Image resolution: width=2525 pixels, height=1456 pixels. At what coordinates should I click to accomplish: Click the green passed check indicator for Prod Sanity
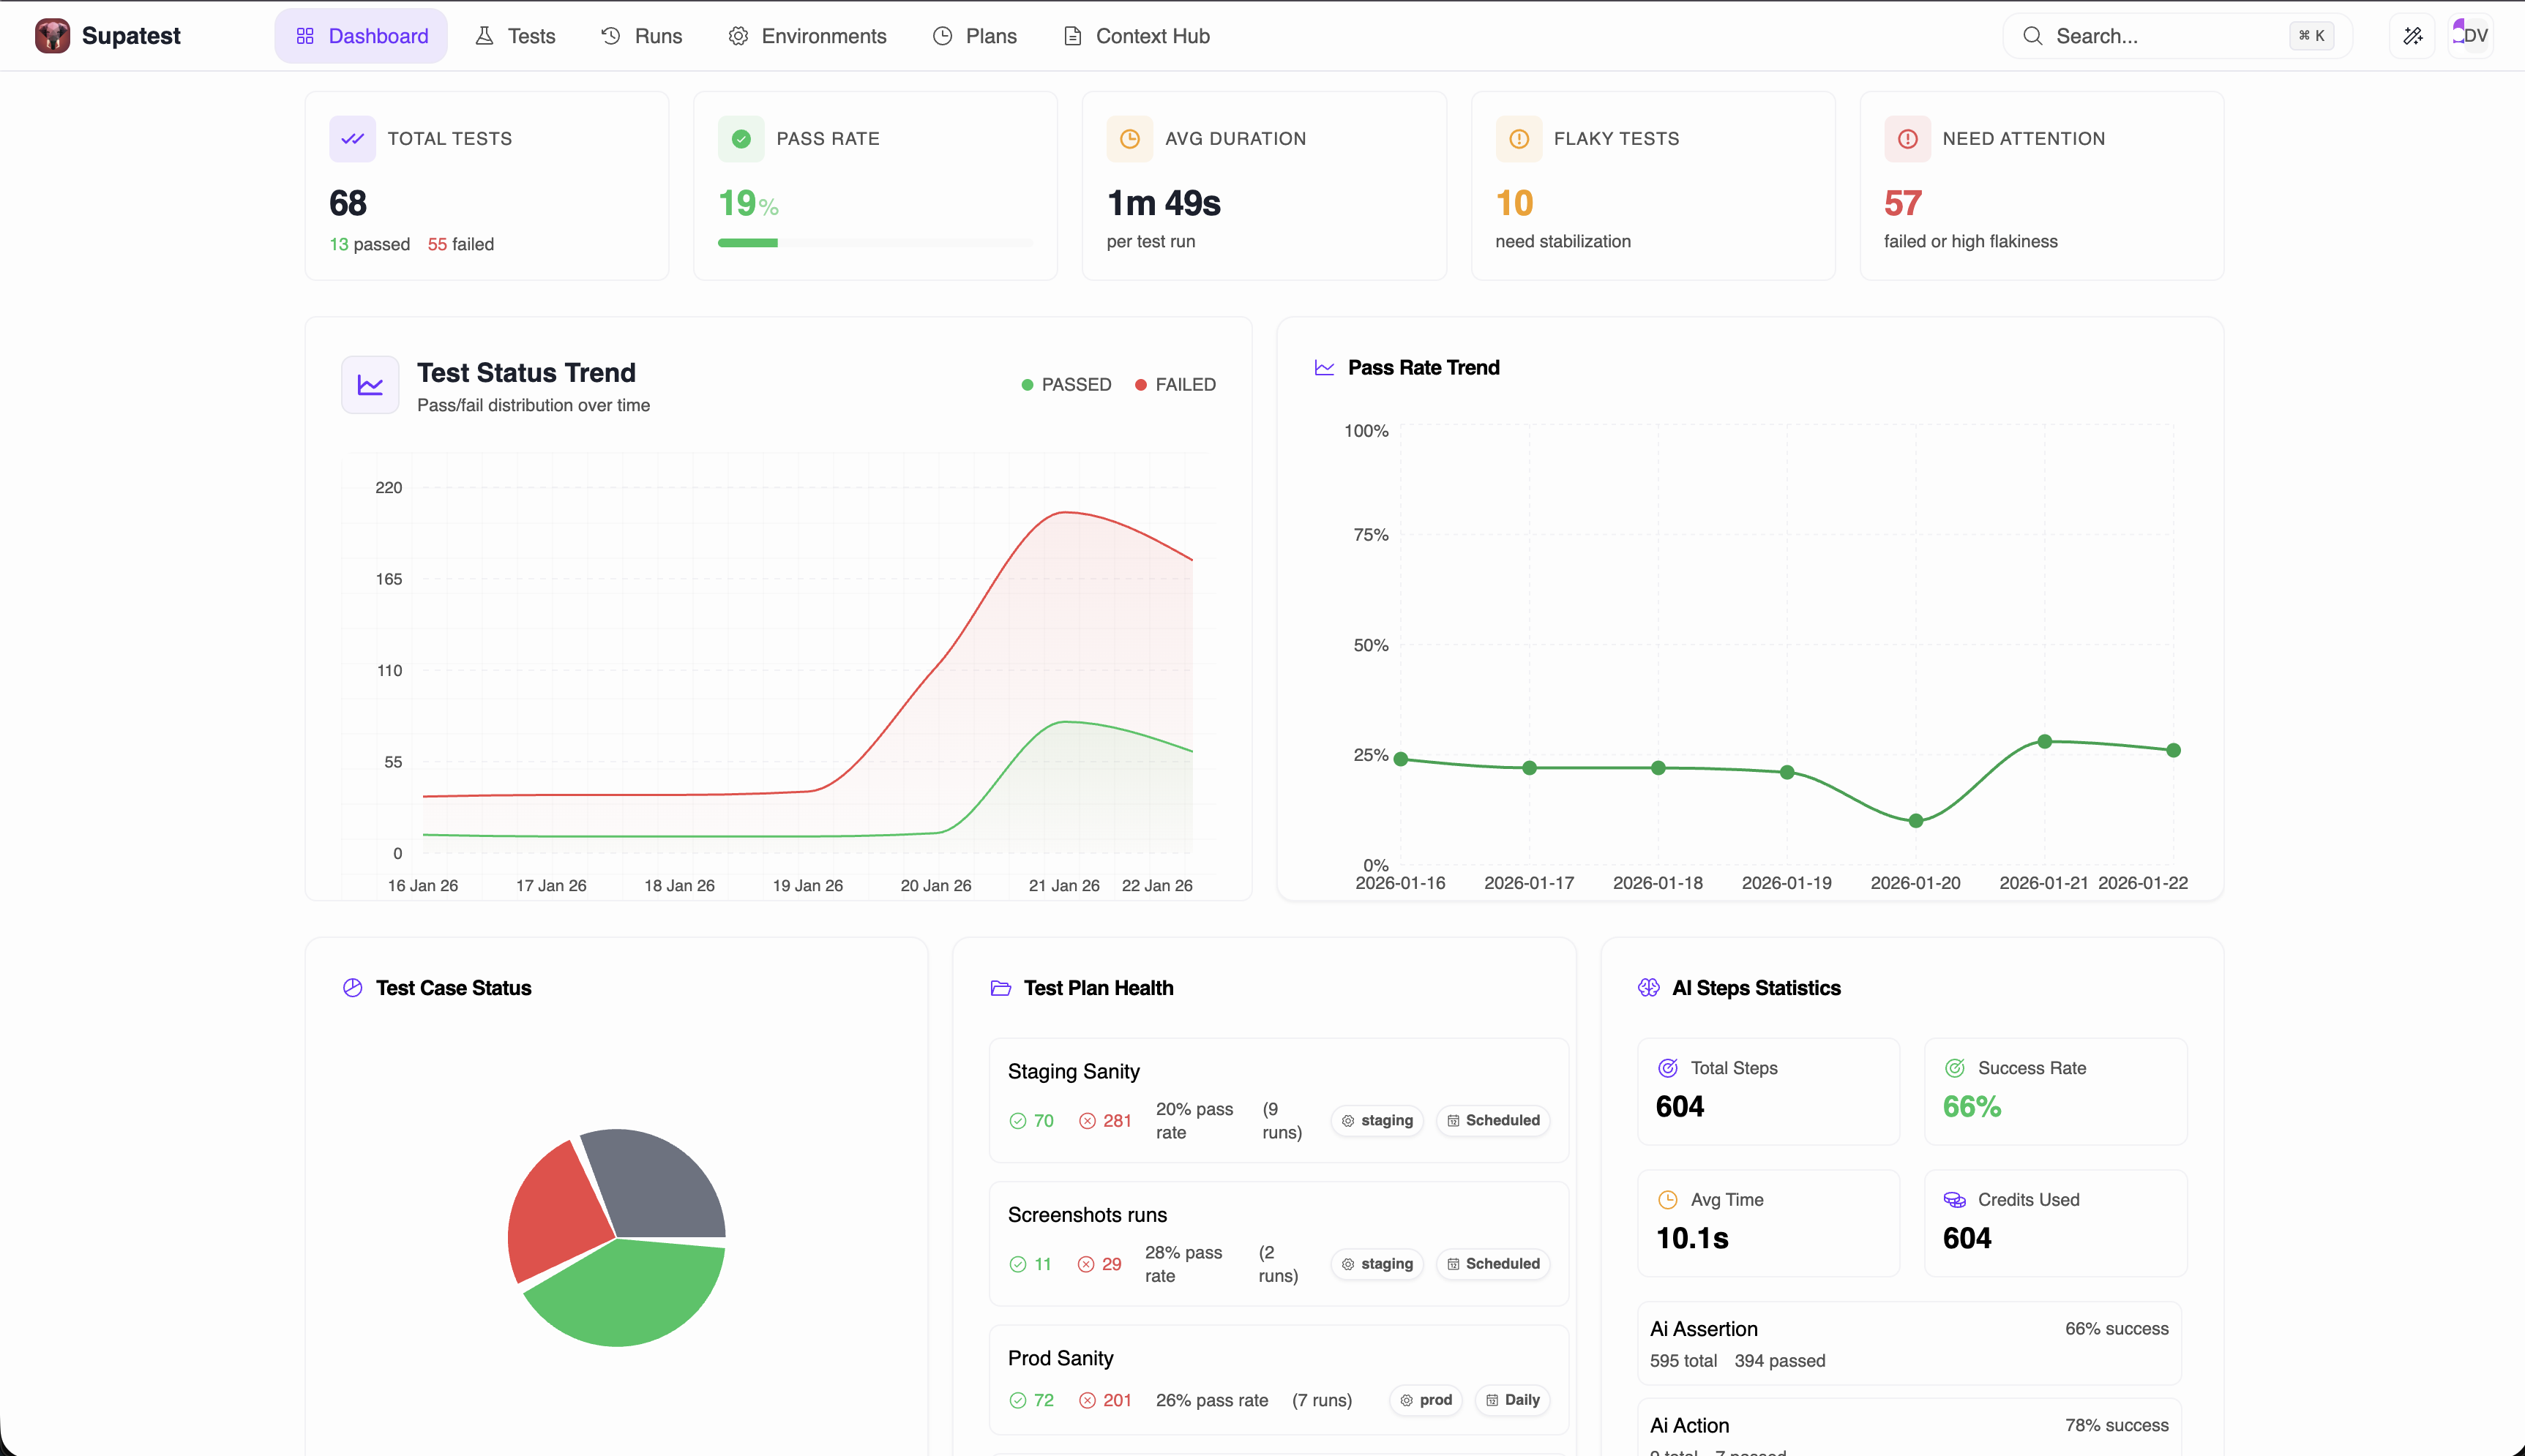(x=1018, y=1400)
